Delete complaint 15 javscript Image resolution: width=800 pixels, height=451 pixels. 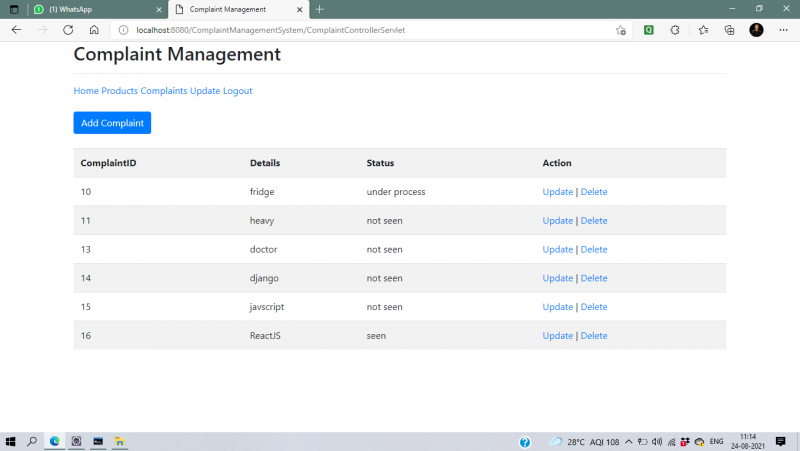tap(594, 307)
